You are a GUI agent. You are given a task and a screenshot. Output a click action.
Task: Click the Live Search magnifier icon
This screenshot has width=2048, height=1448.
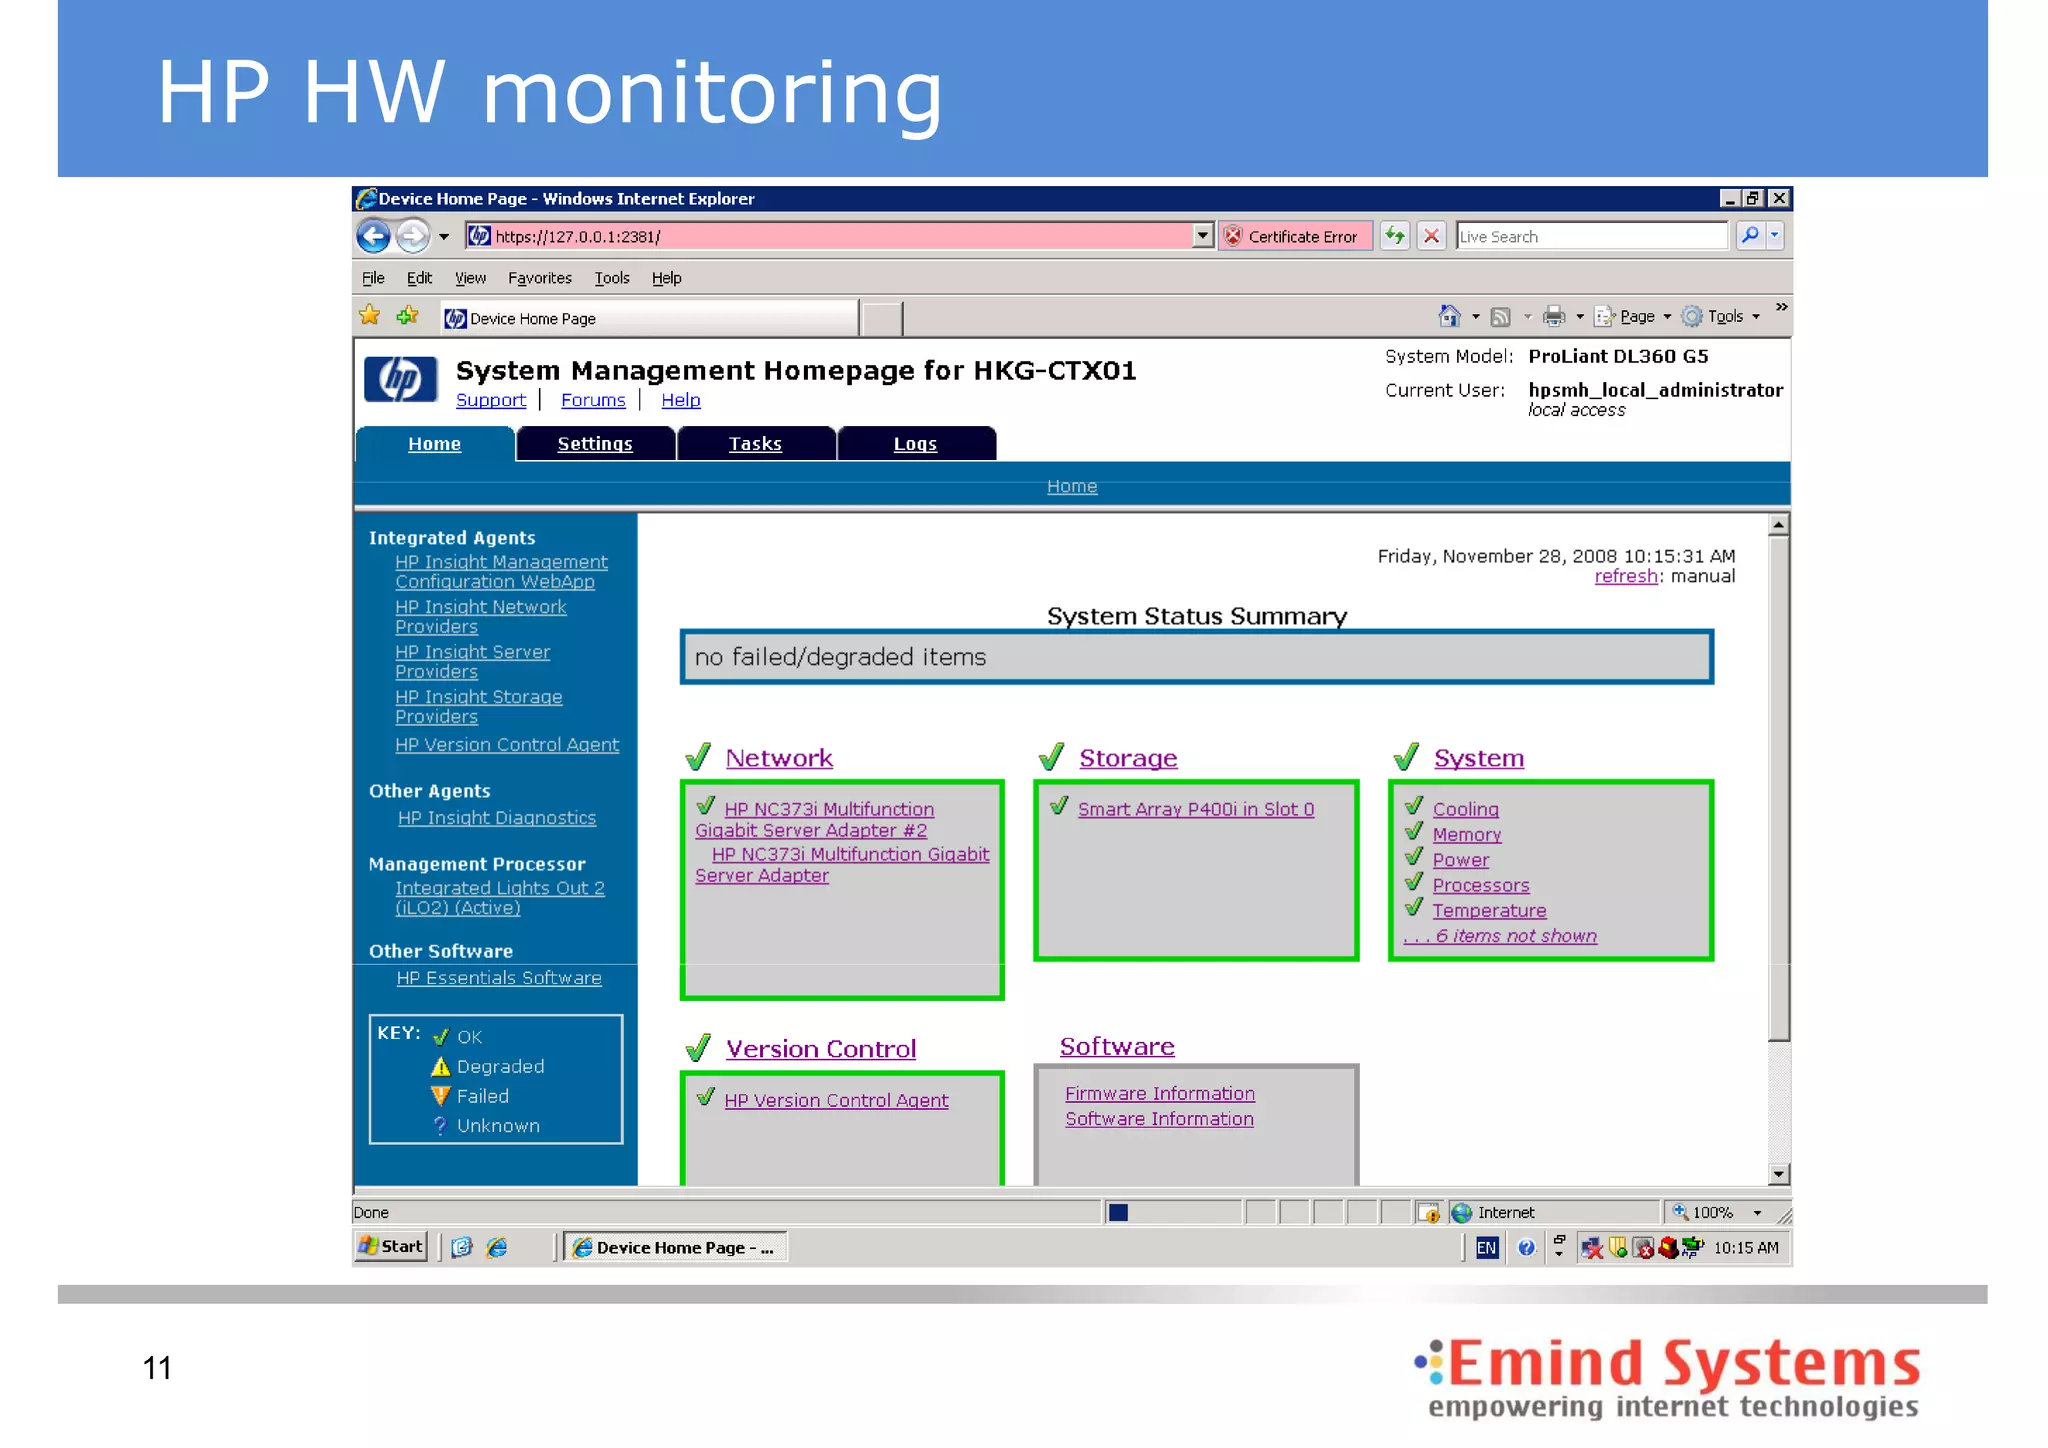coord(1749,236)
